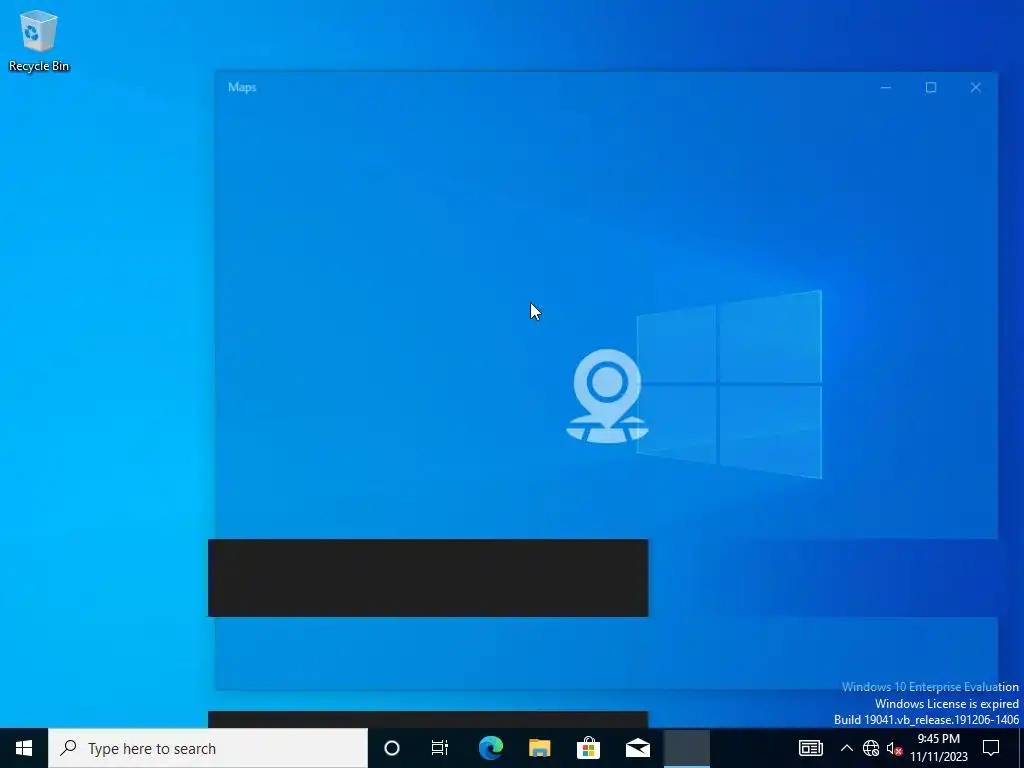This screenshot has width=1024, height=768.
Task: Open News and interests on the taskbar
Action: [x=810, y=748]
